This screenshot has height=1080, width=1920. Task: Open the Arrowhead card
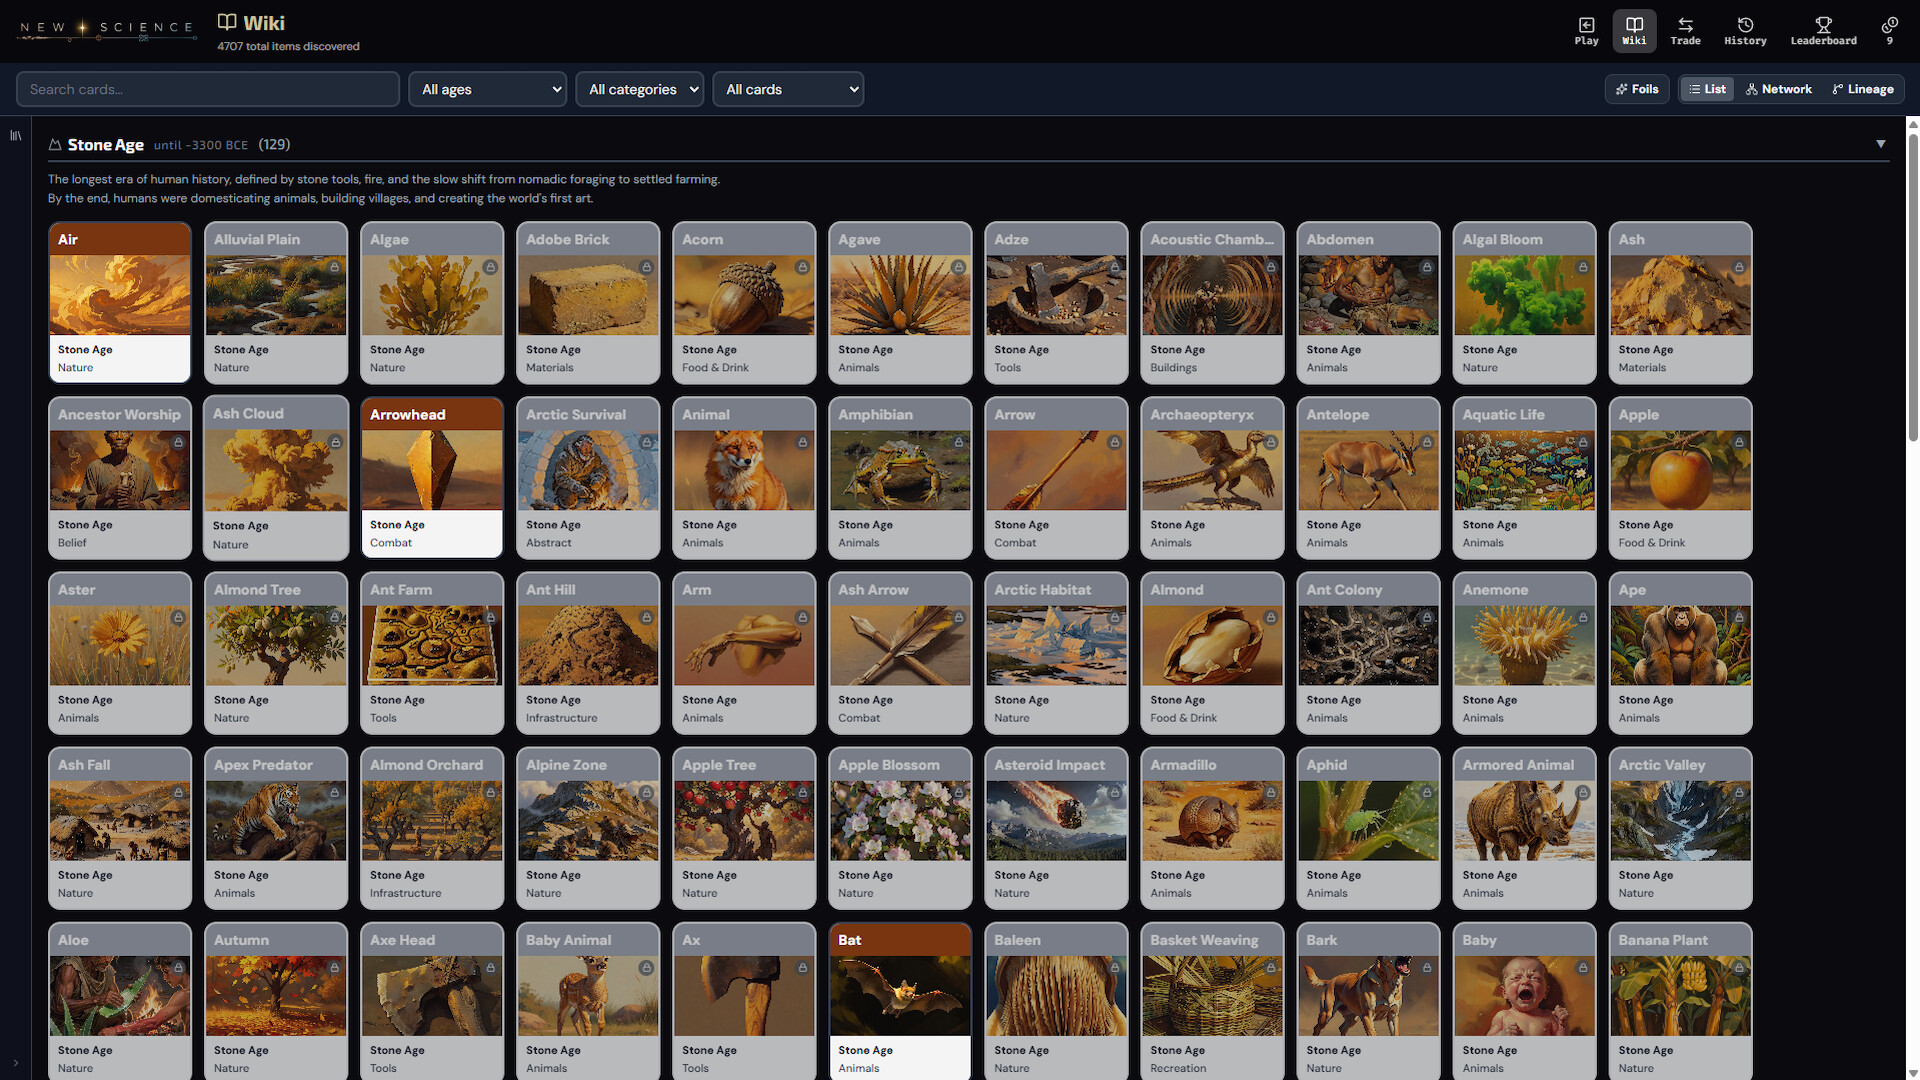point(432,477)
